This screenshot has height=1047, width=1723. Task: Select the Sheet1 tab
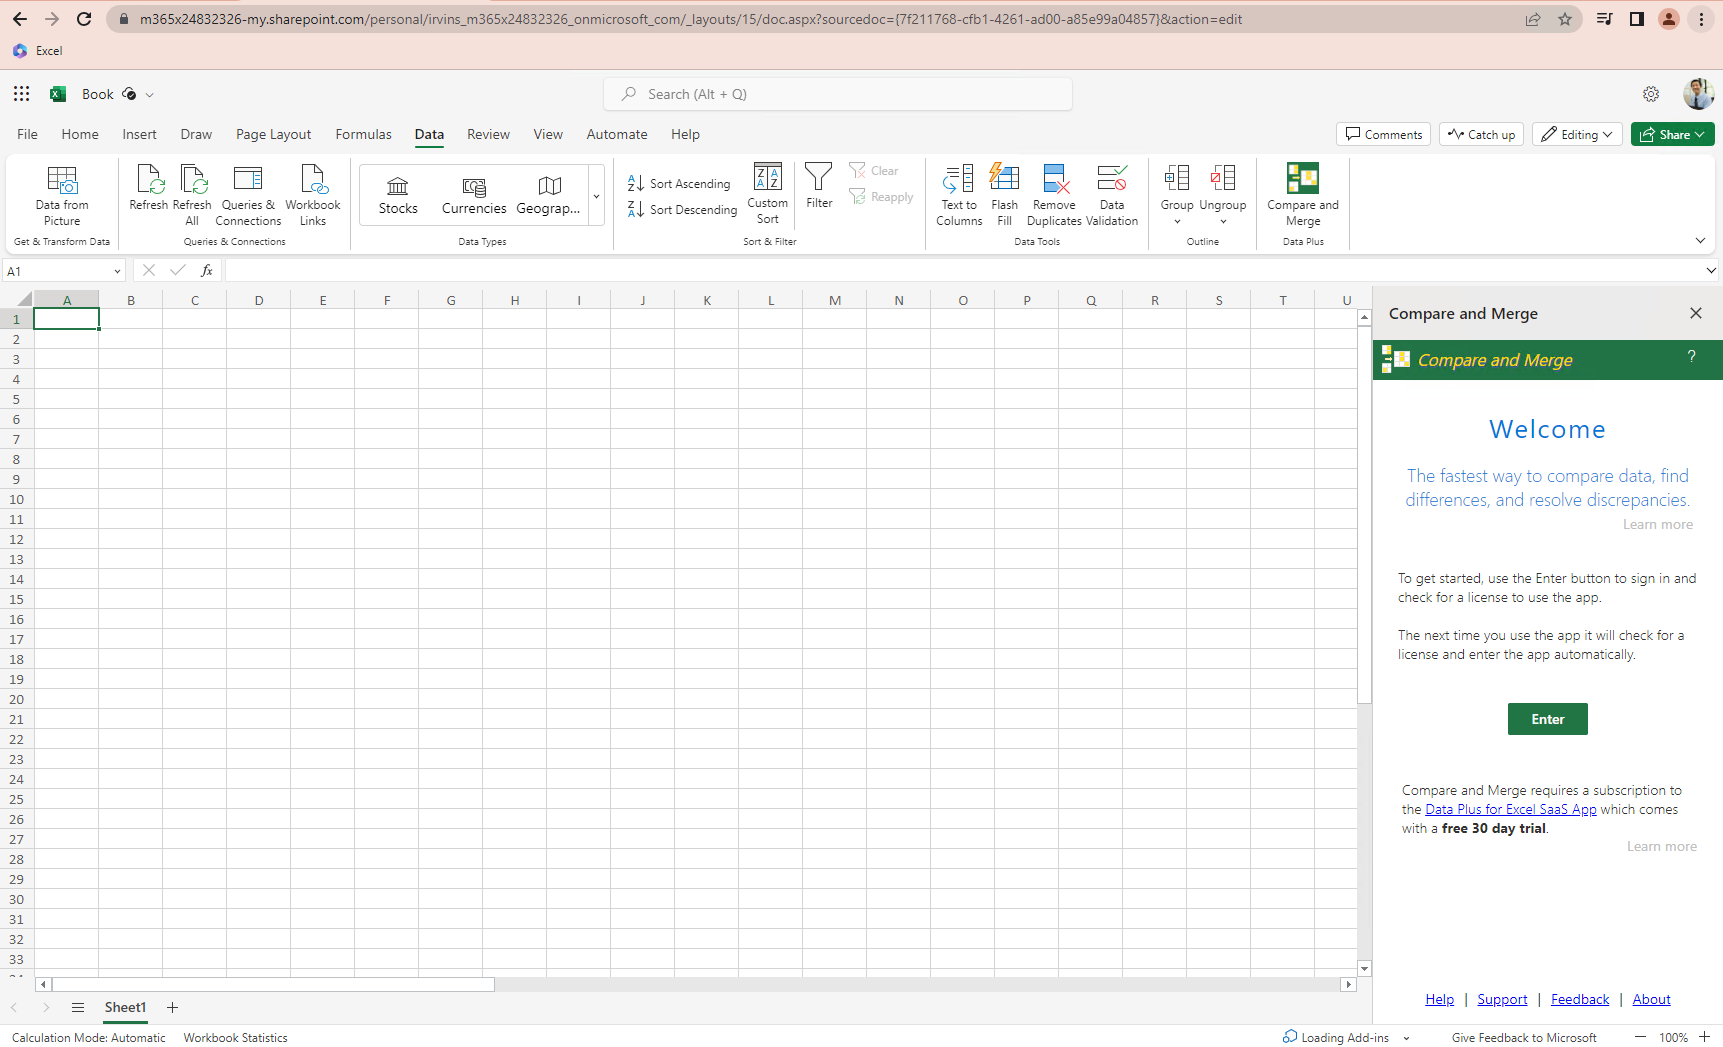pos(125,1007)
